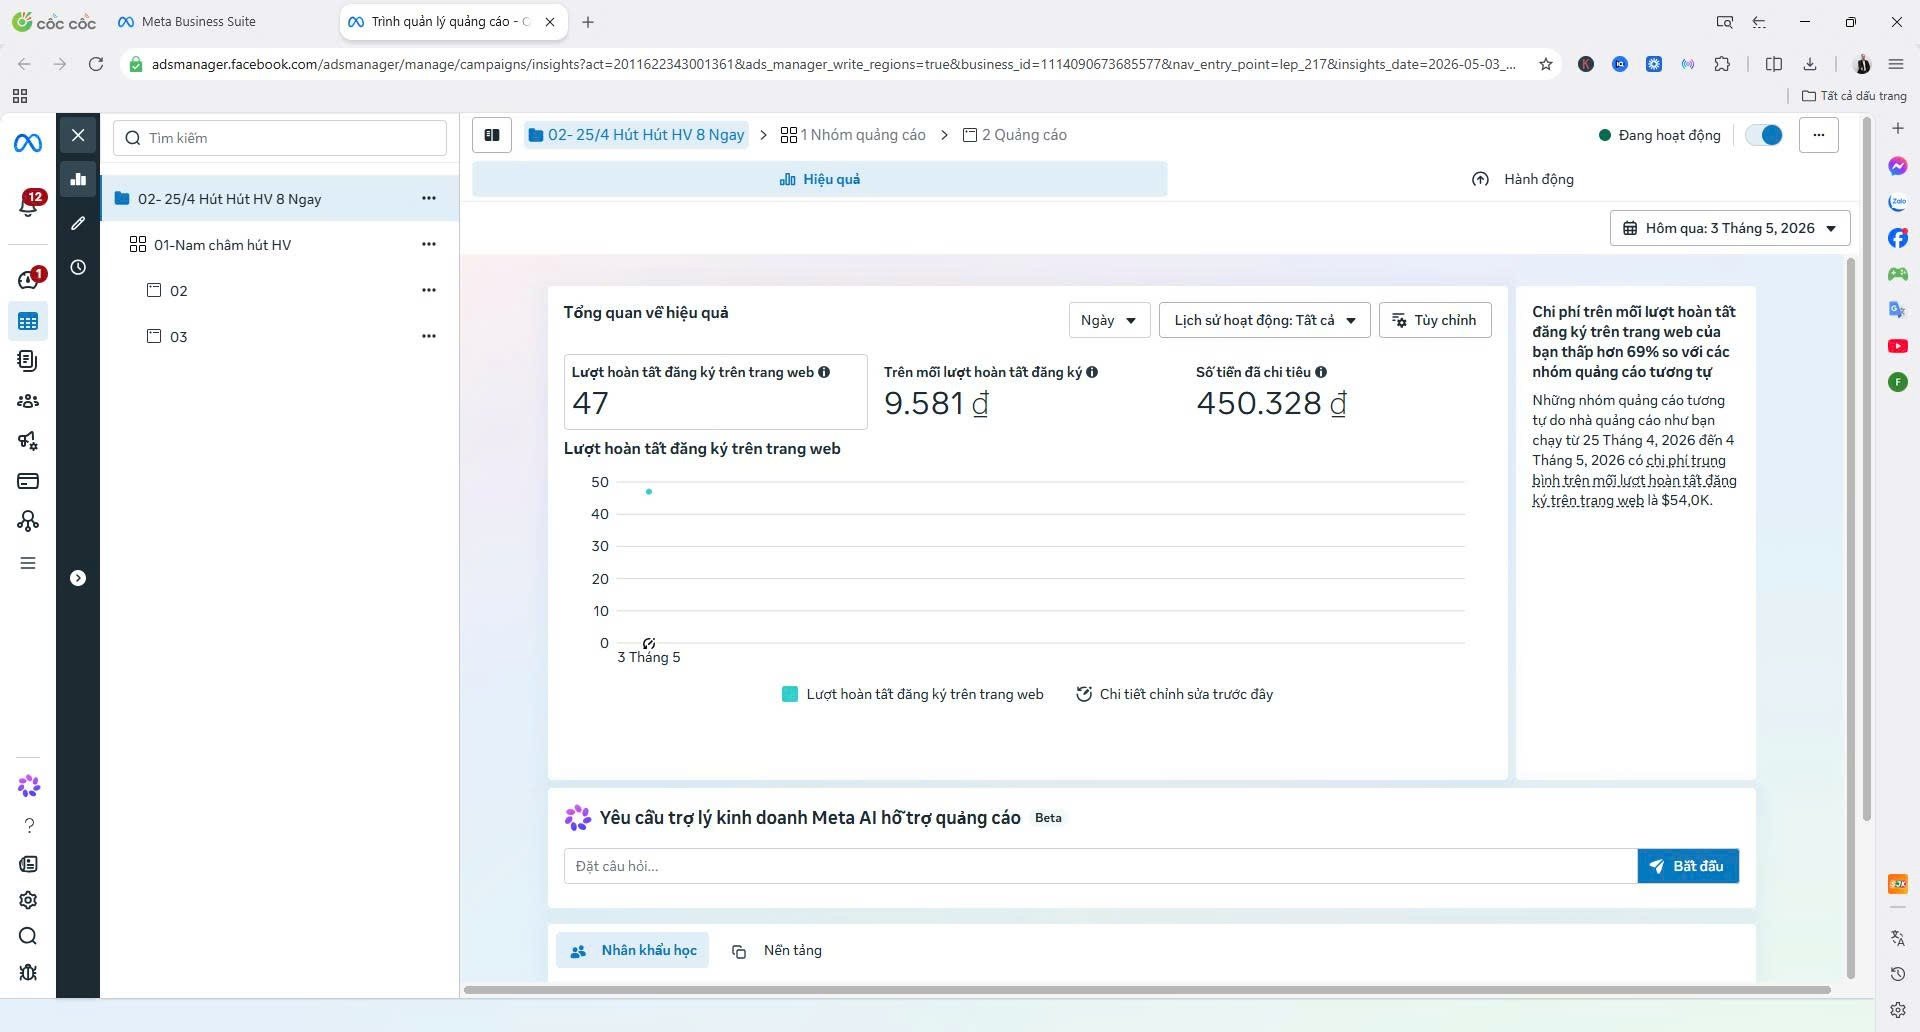Report a problem with bug icon

point(28,972)
